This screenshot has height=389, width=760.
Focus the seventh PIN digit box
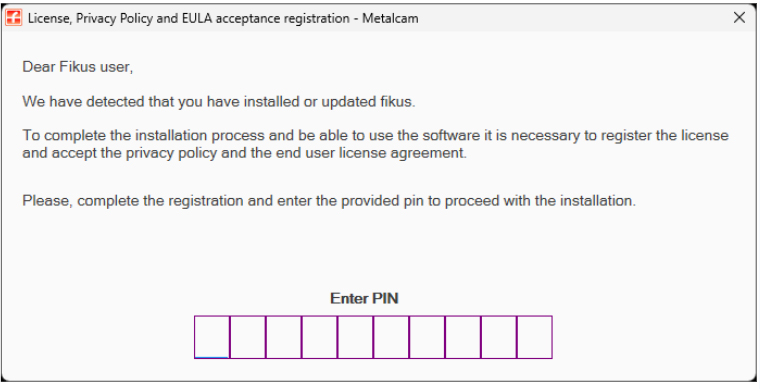click(x=427, y=337)
